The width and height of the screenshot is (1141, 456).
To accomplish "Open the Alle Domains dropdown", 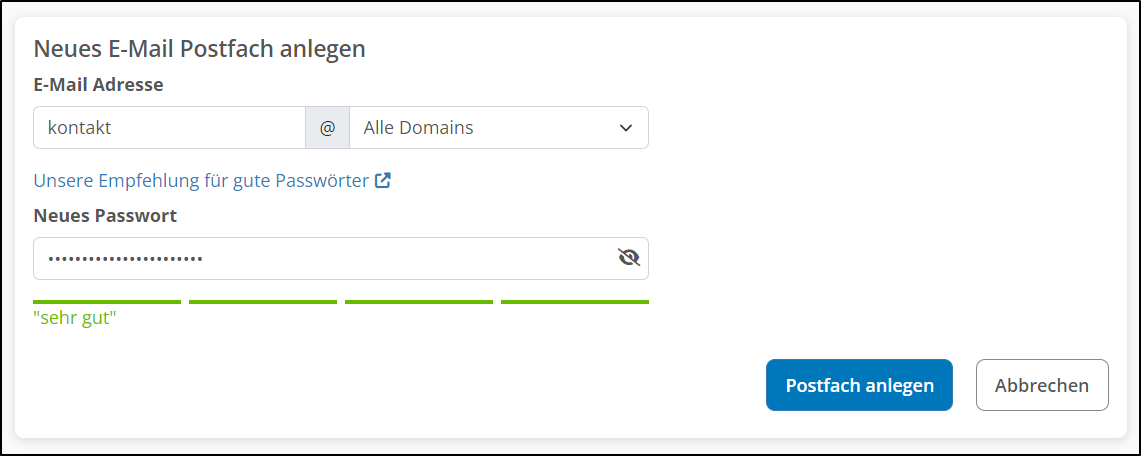I will pos(498,128).
